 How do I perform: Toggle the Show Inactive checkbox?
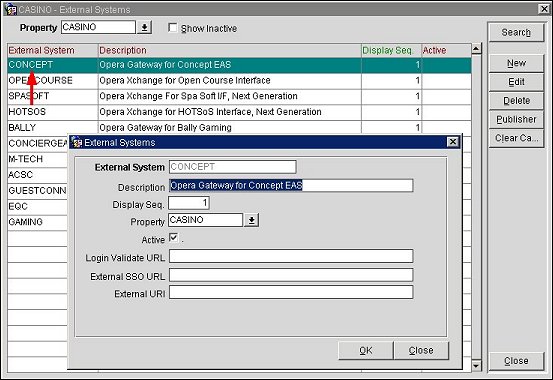click(172, 28)
